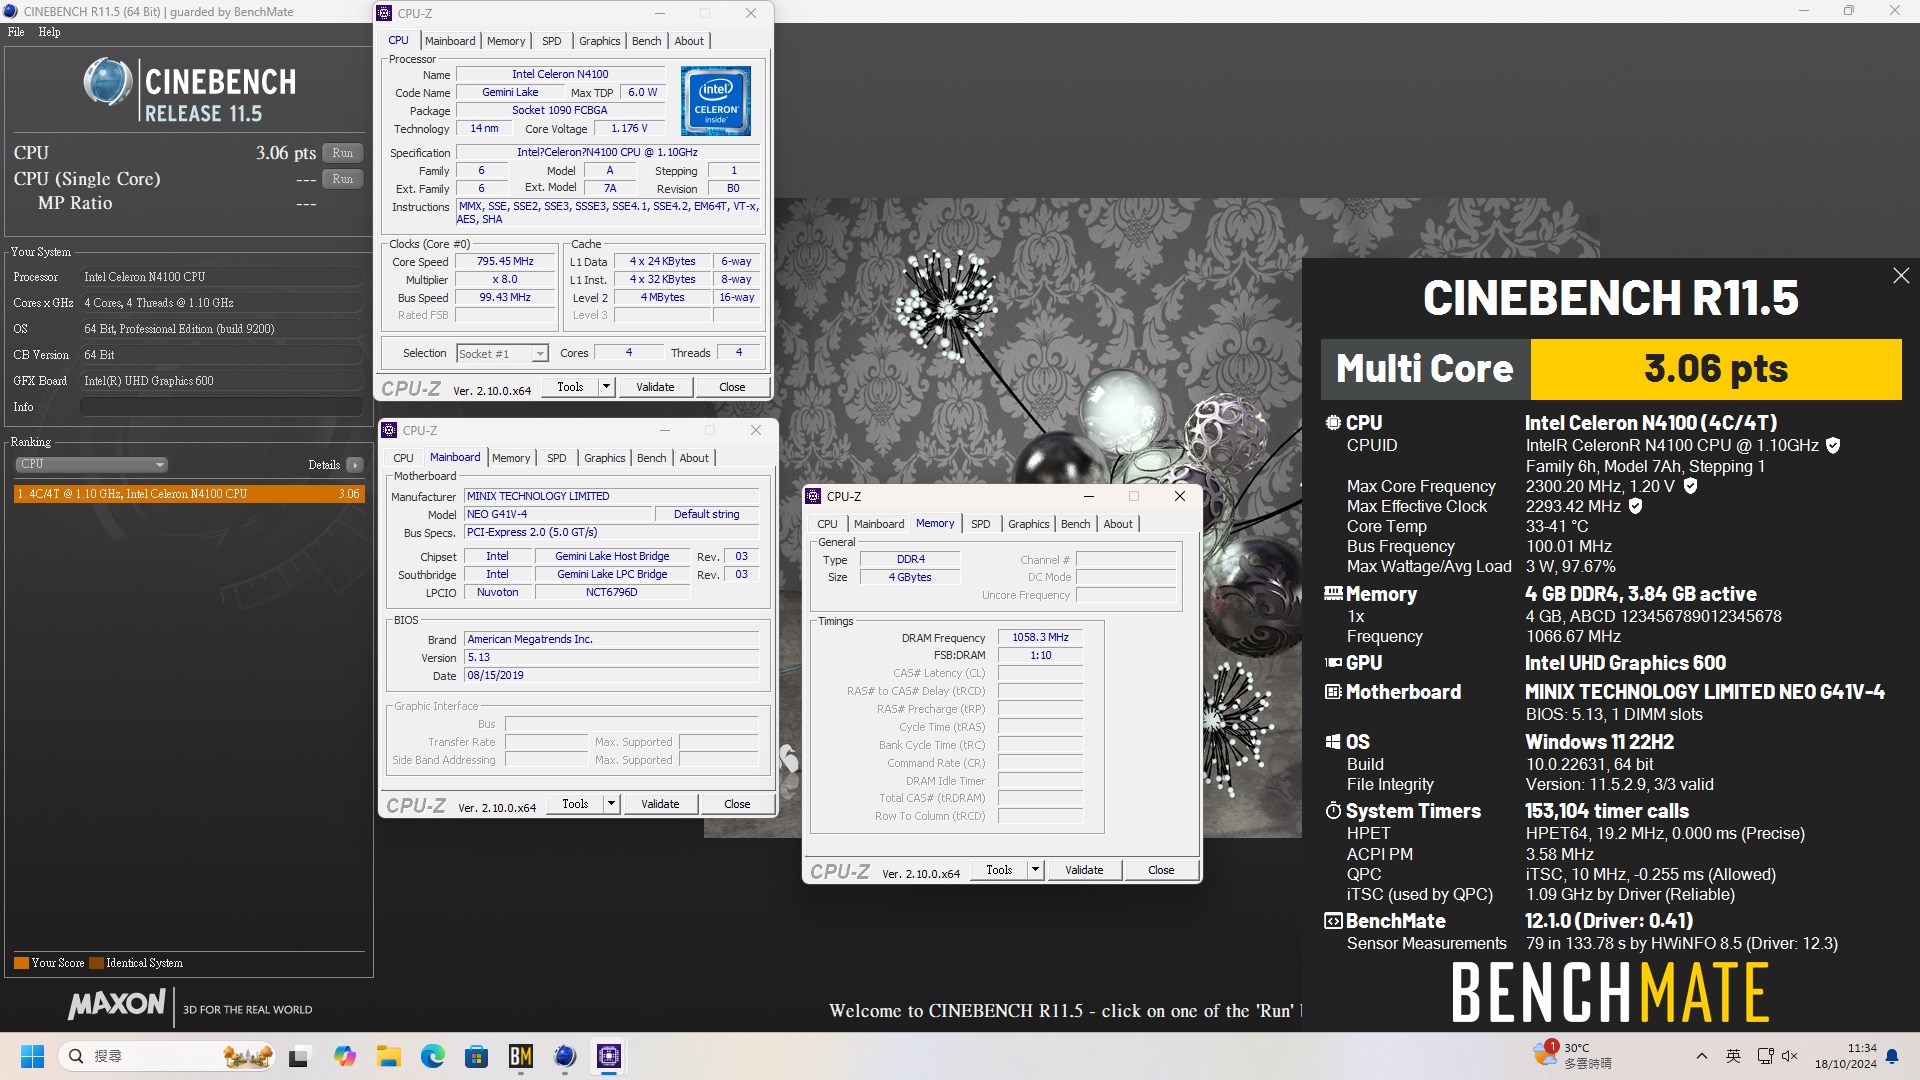Click the CPU-Z icon in Memory window title
Viewport: 1920px width, 1080px height.
point(814,496)
